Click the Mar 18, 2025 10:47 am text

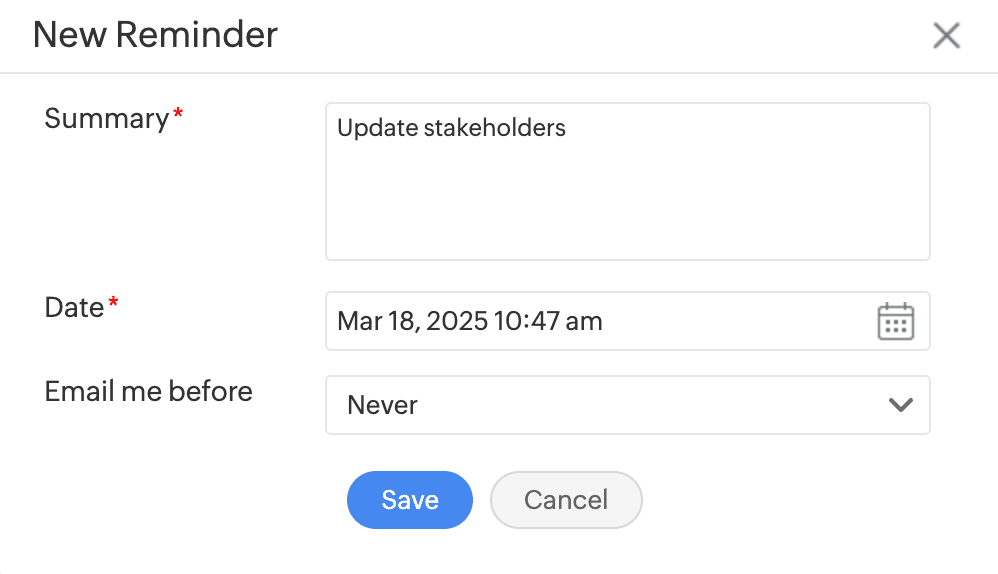point(469,321)
